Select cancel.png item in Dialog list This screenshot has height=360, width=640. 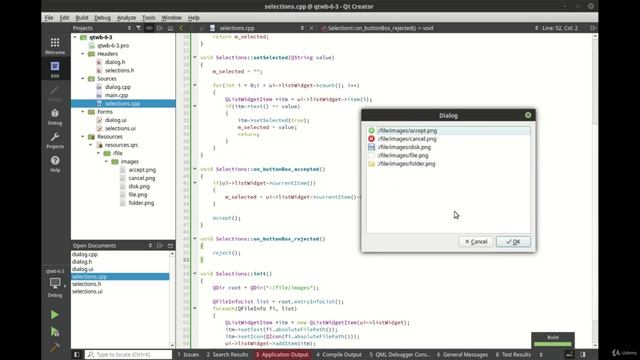449,139
